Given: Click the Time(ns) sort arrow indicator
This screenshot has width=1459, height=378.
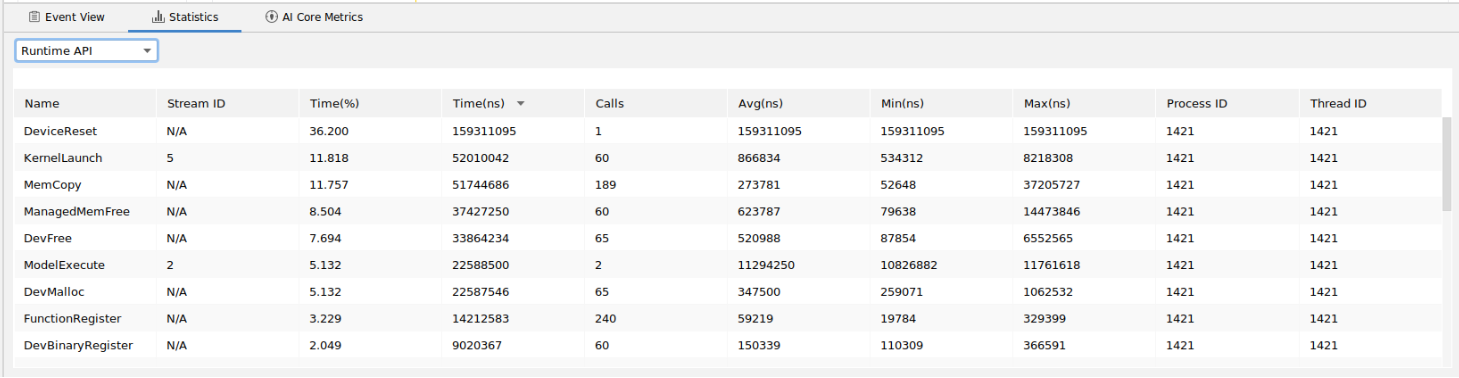Looking at the screenshot, I should (520, 103).
